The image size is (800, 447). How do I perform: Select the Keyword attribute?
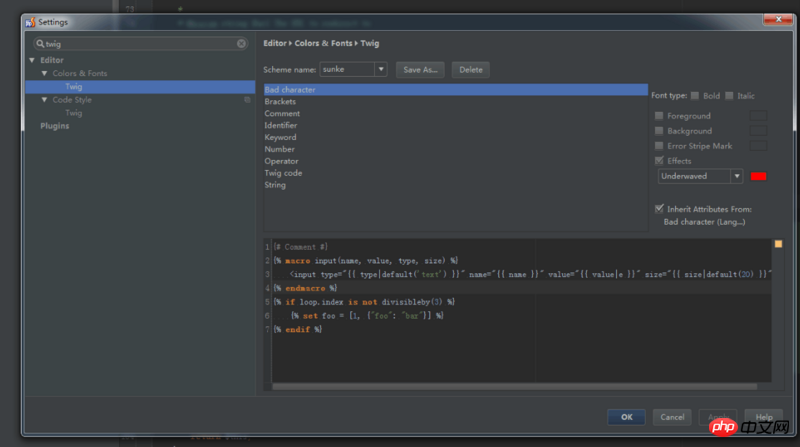tap(280, 137)
